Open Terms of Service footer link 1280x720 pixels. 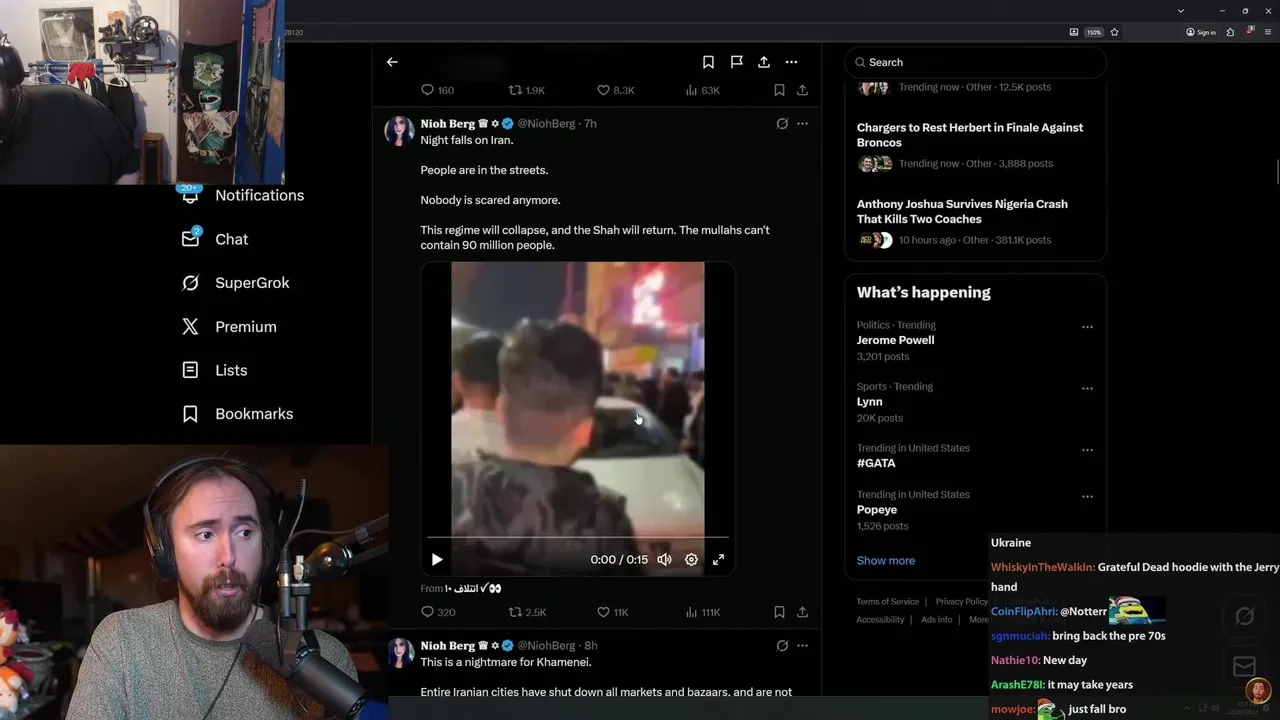[887, 602]
